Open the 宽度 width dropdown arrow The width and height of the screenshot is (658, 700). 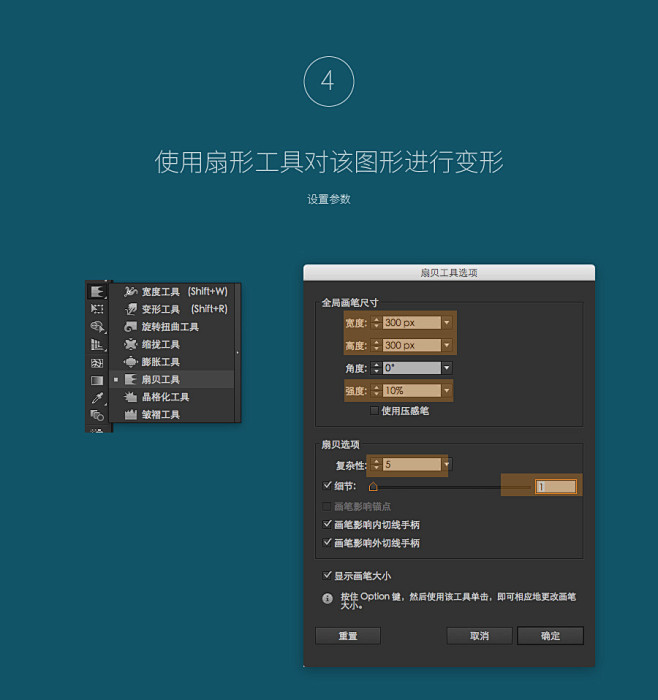click(x=447, y=323)
